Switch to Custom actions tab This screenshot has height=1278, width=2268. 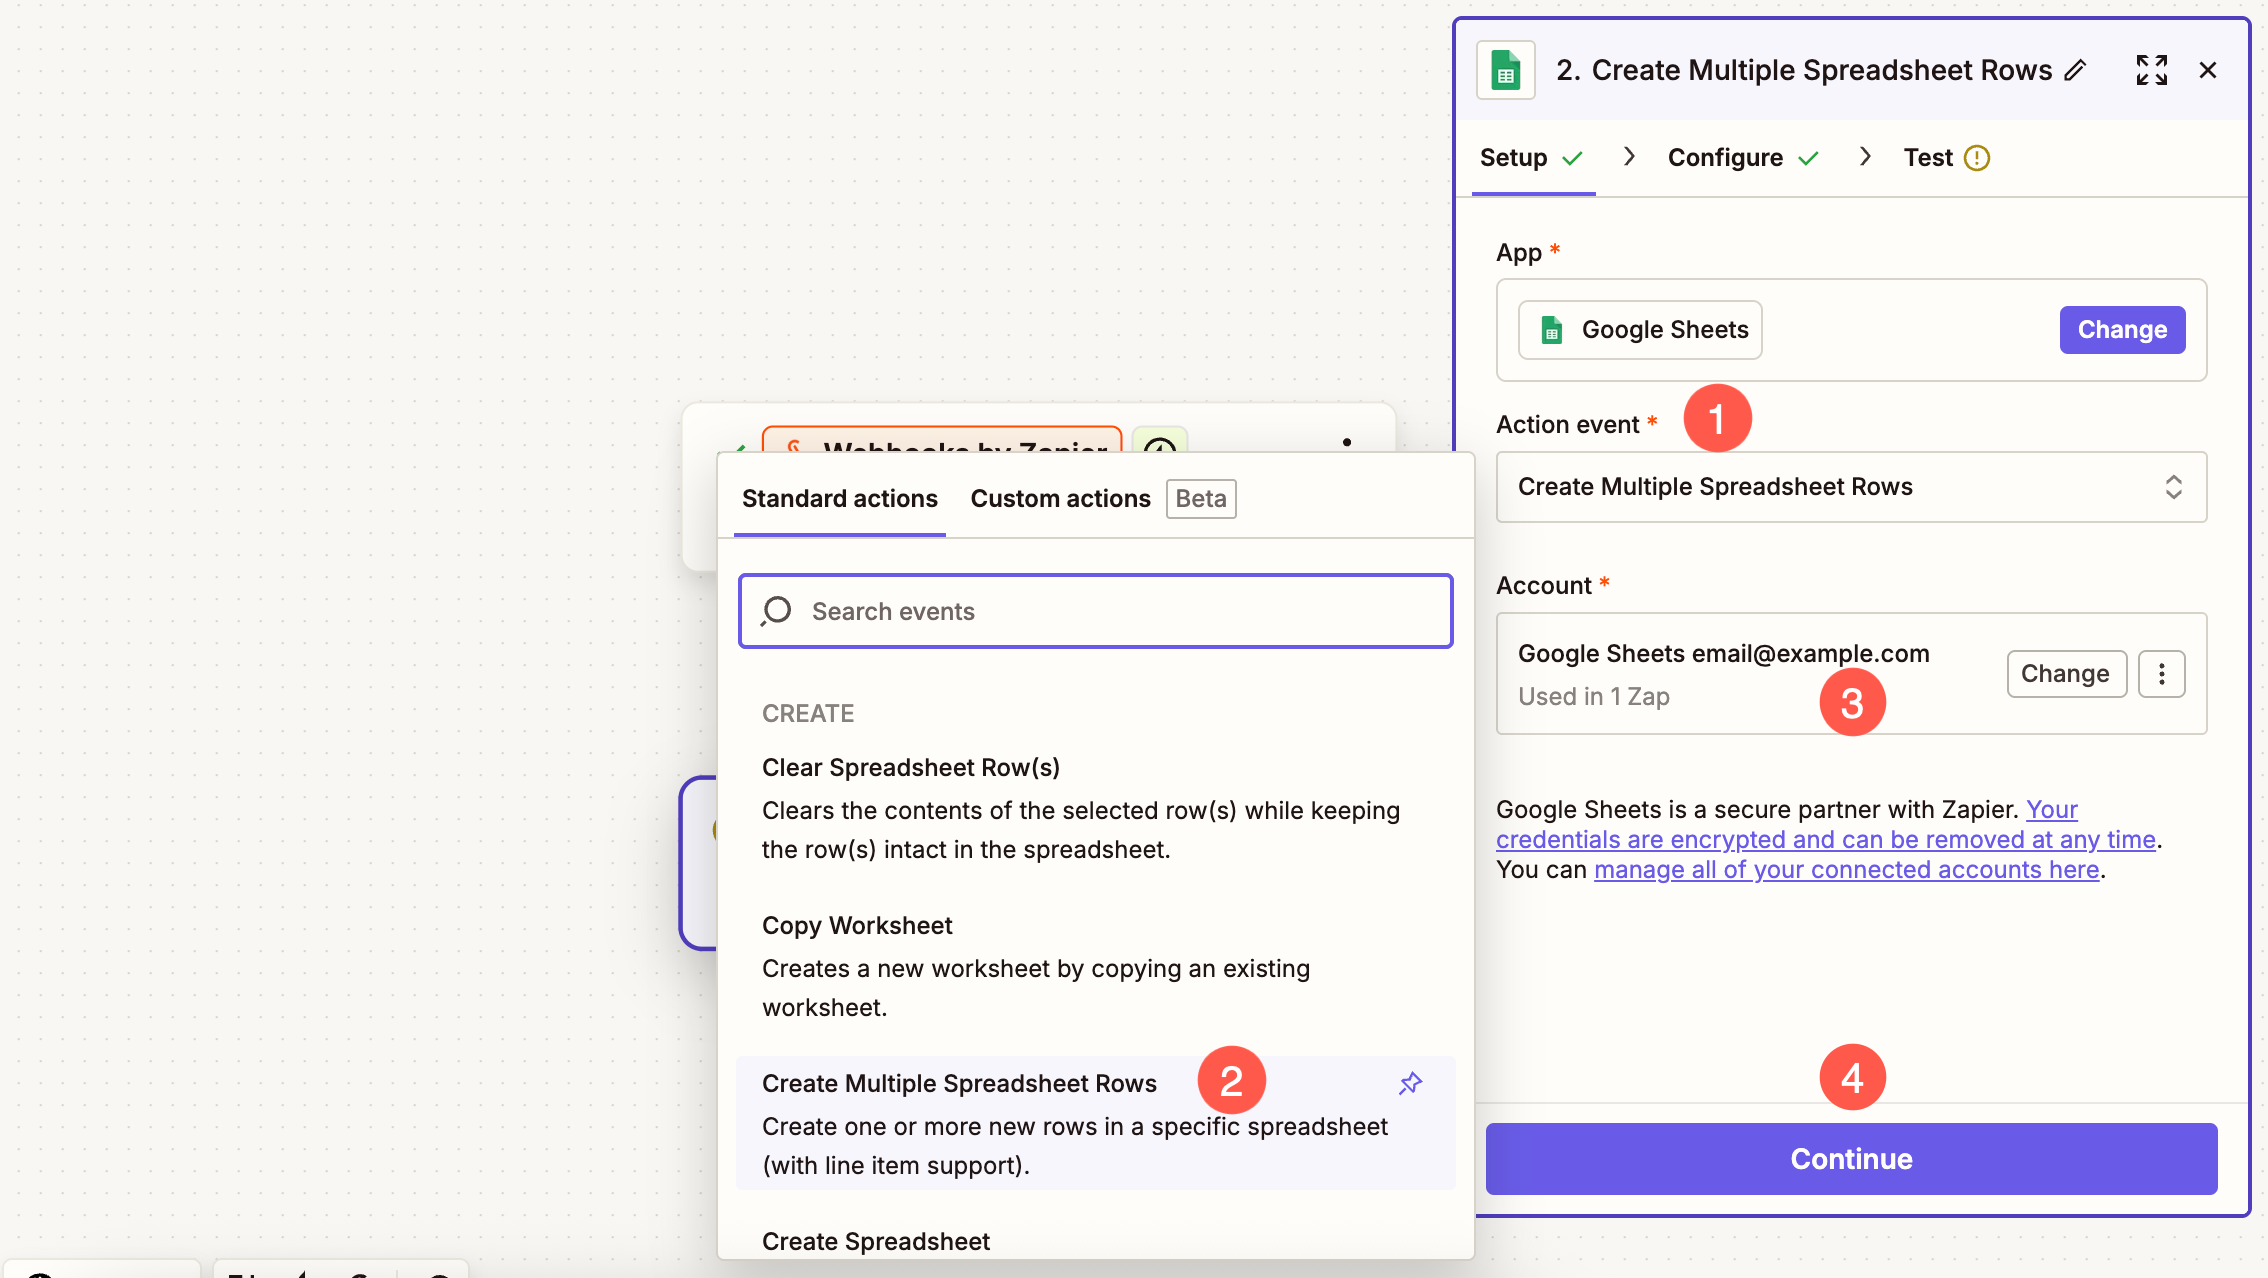coord(1060,499)
